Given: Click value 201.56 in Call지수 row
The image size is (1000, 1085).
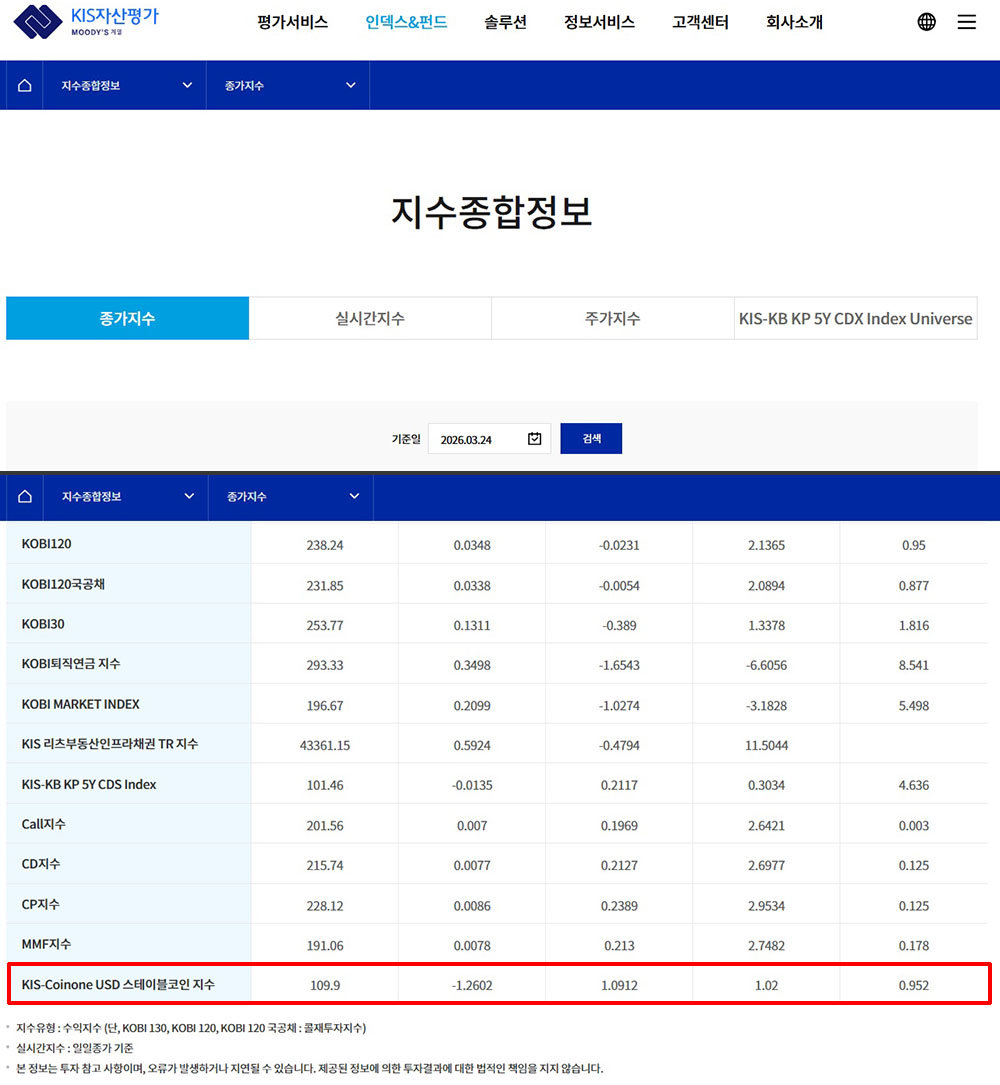Looking at the screenshot, I should (325, 826).
